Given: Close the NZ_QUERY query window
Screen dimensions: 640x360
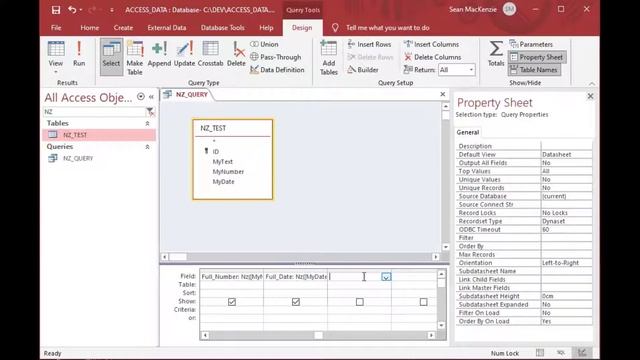Looking at the screenshot, I should point(442,94).
